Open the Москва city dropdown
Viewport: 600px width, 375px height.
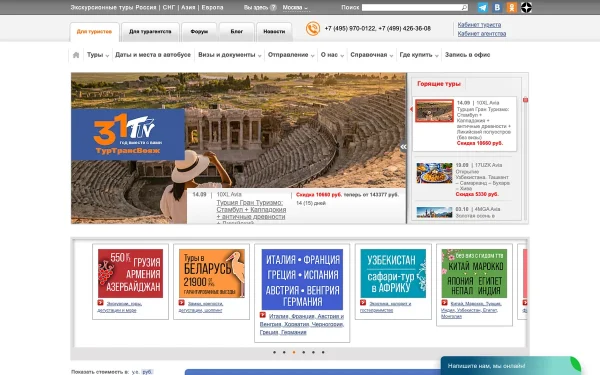(x=295, y=8)
